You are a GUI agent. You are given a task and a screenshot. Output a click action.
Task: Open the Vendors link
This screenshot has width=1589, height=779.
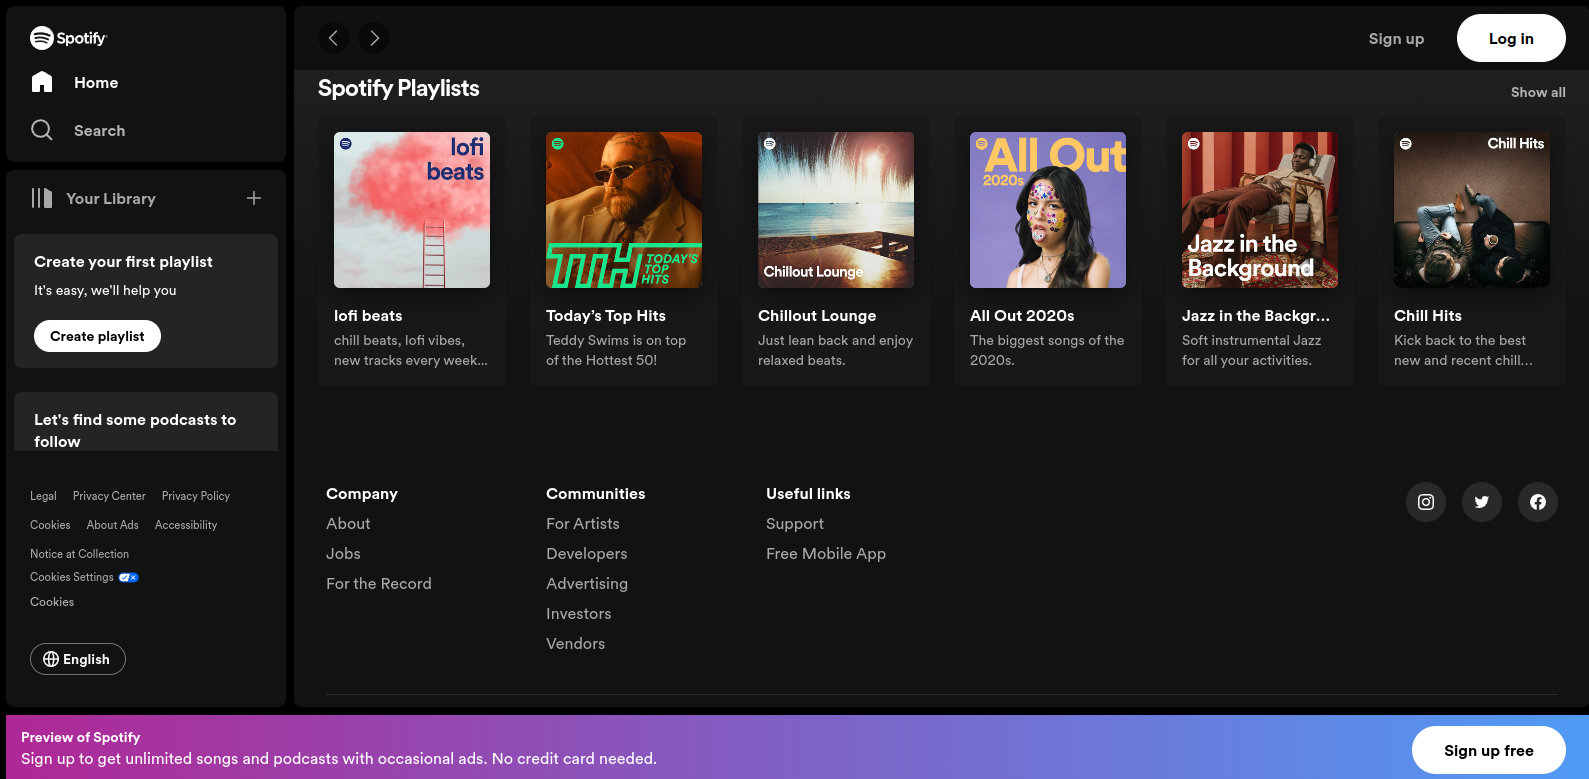click(x=576, y=643)
